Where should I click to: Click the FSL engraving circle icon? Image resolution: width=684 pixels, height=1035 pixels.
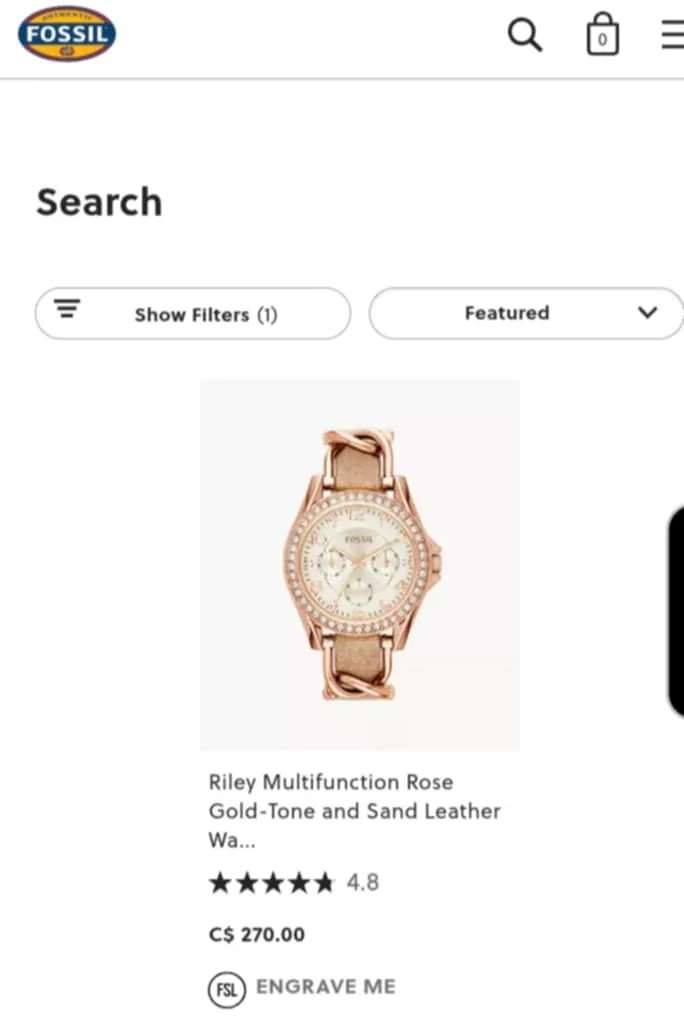tap(226, 988)
